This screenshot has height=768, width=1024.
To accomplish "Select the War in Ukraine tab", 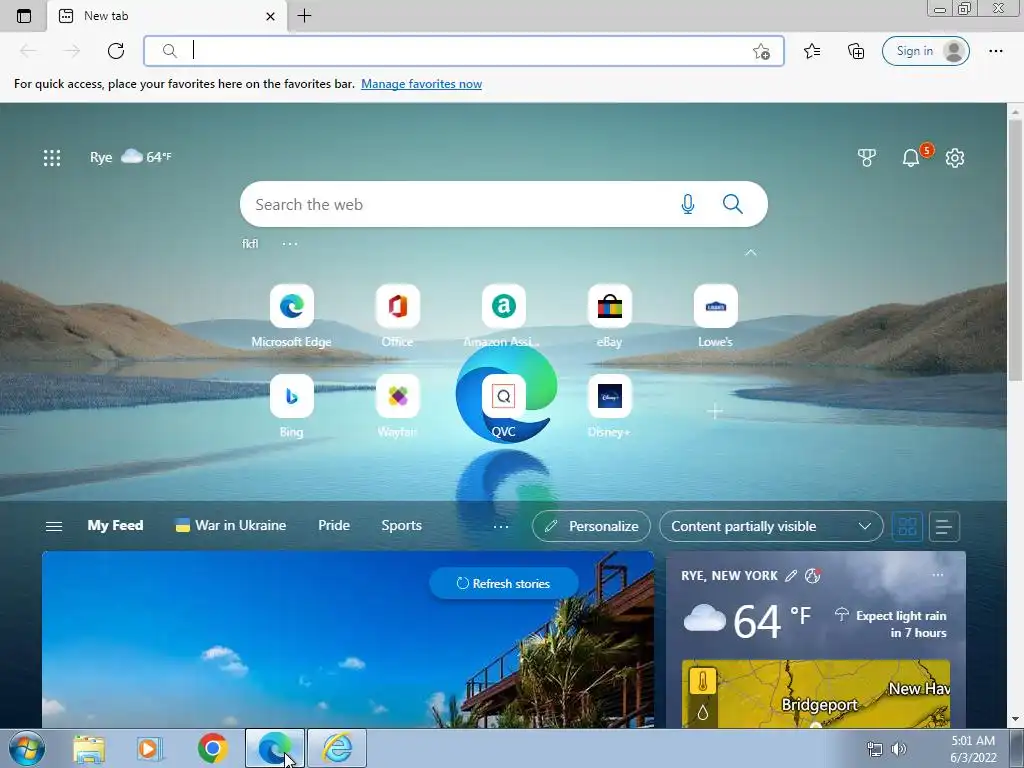I will pyautogui.click(x=231, y=526).
